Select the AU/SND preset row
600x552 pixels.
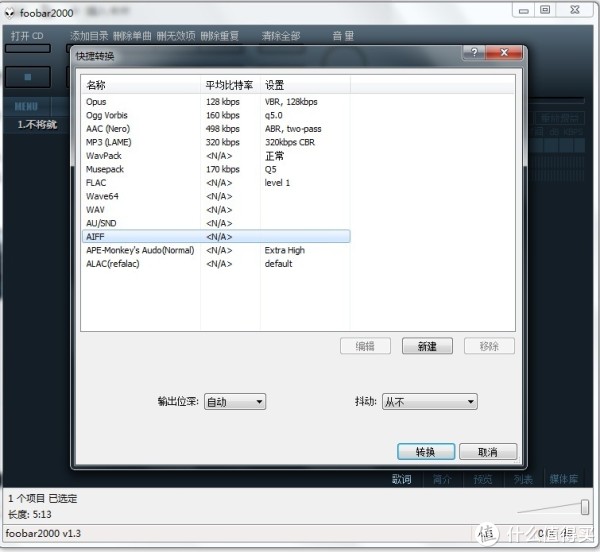pos(216,223)
